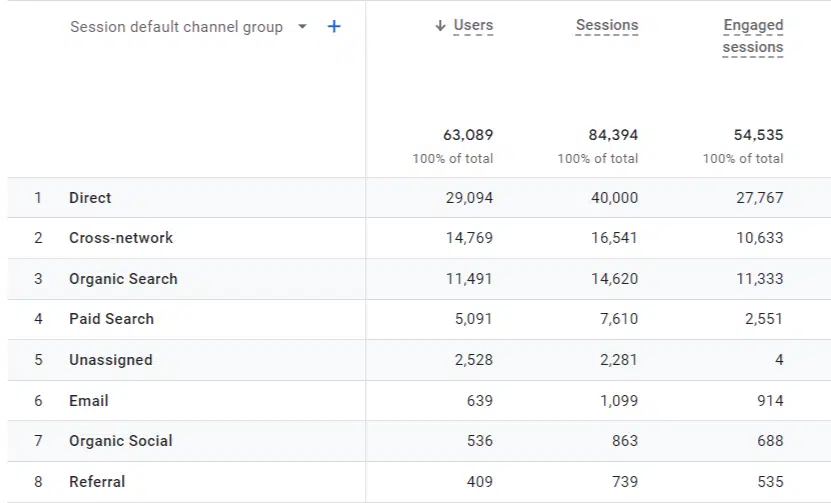The width and height of the screenshot is (831, 503).
Task: Click Direct users value 29,094
Action: [x=469, y=198]
